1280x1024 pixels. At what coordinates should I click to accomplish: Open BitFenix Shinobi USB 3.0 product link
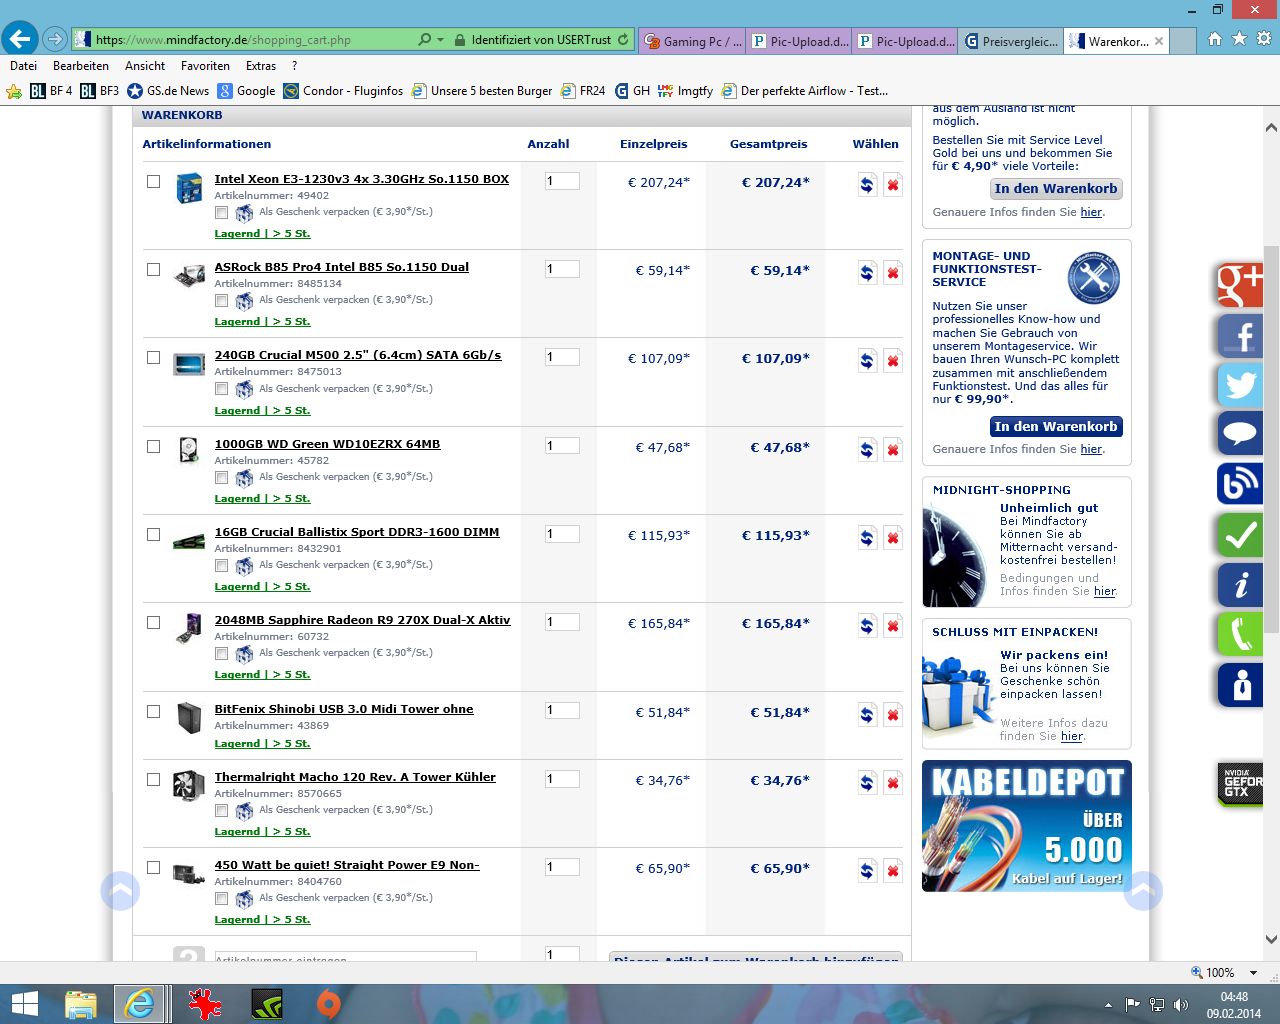click(344, 709)
